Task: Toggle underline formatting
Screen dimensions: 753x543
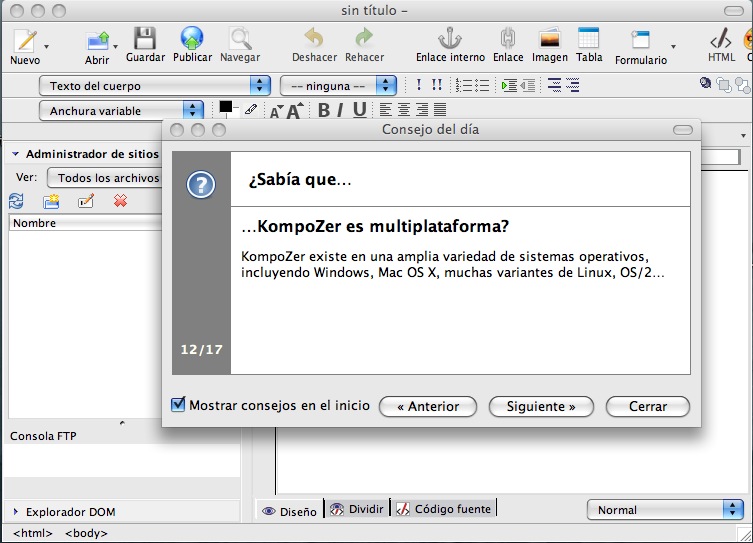Action: 360,110
